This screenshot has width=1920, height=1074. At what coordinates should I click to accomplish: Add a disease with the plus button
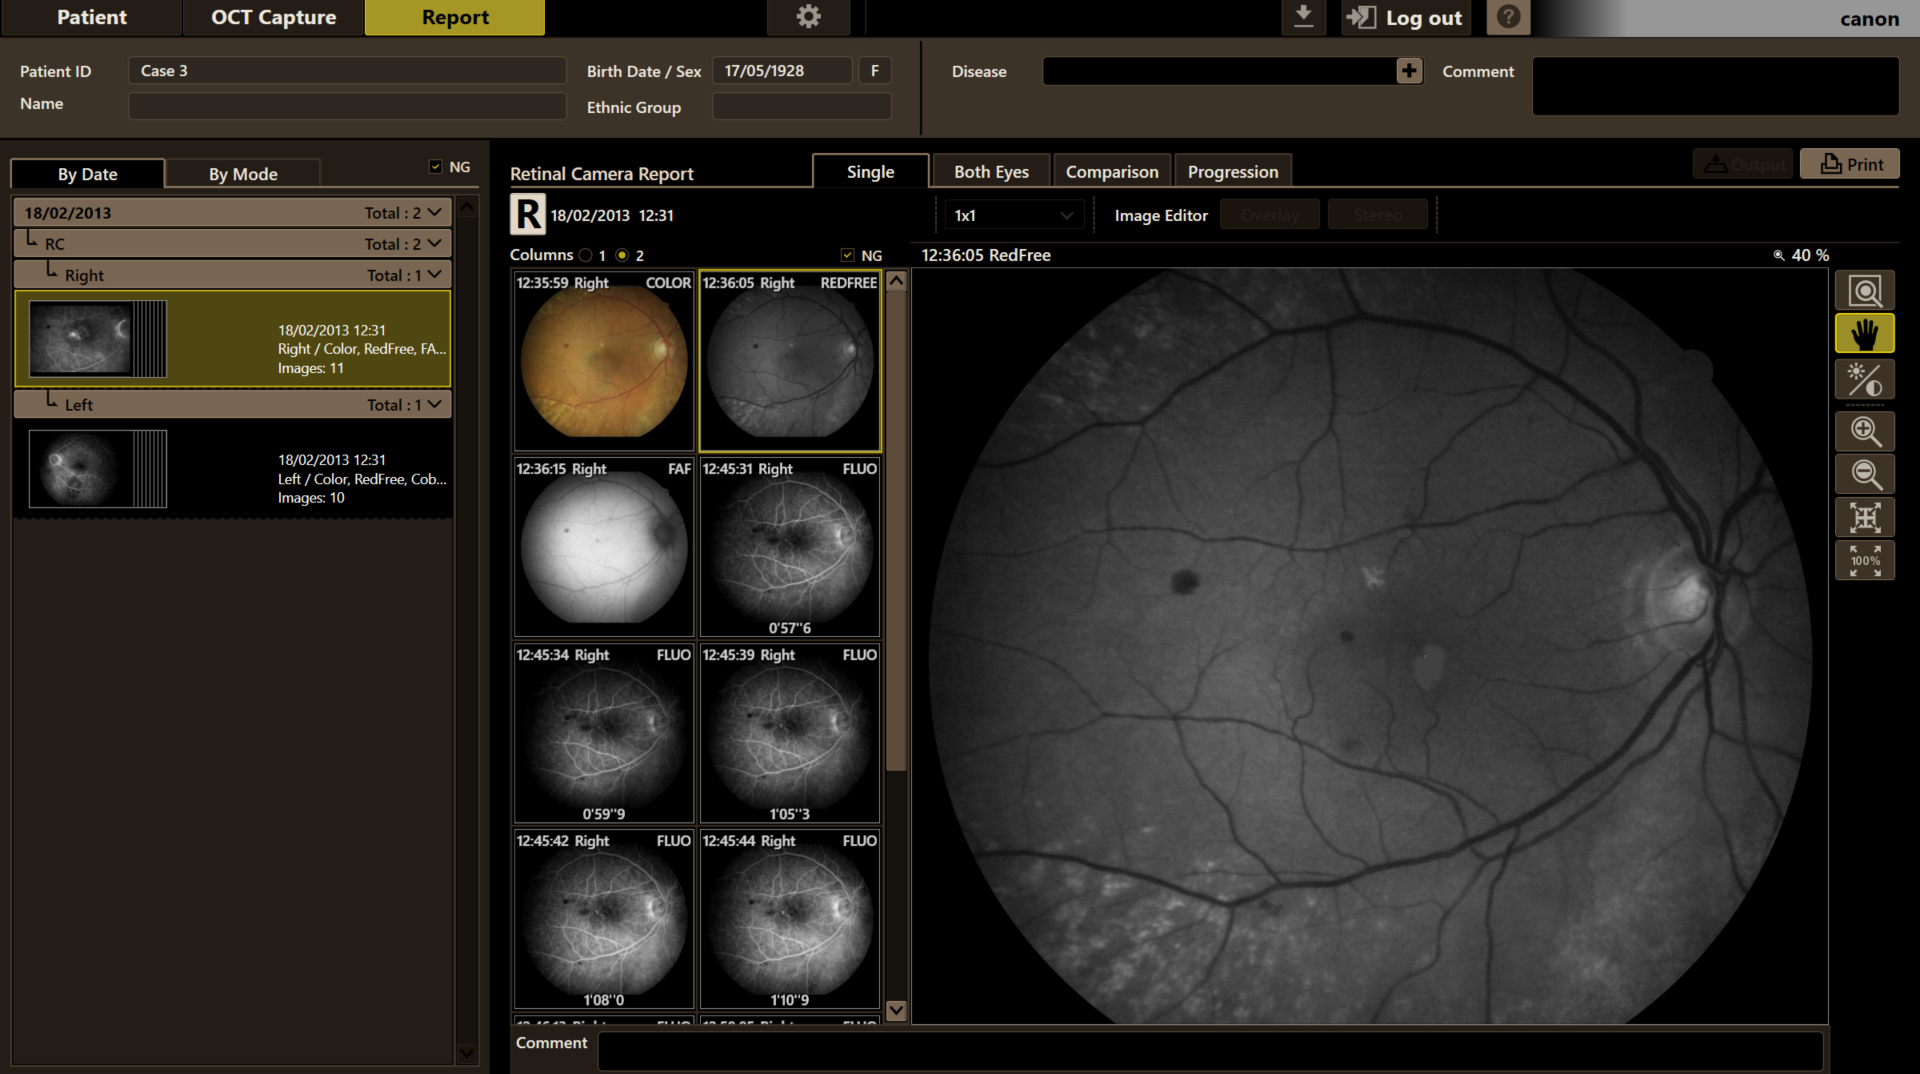1409,71
